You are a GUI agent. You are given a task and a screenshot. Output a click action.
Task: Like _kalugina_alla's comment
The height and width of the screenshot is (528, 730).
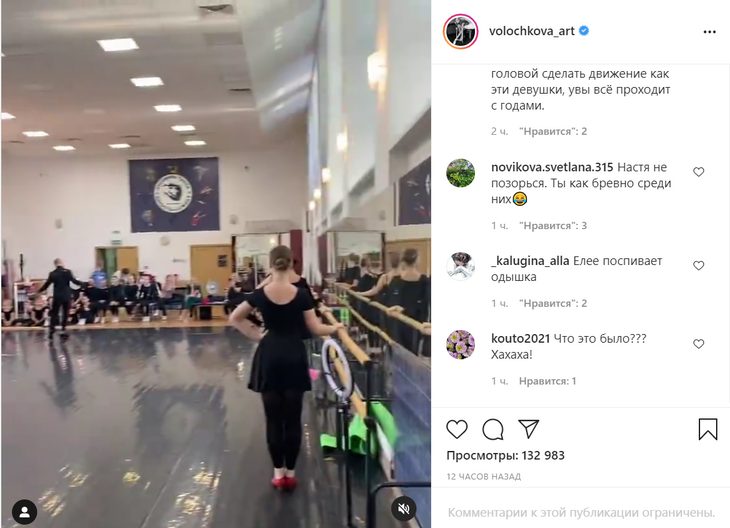coord(698,265)
